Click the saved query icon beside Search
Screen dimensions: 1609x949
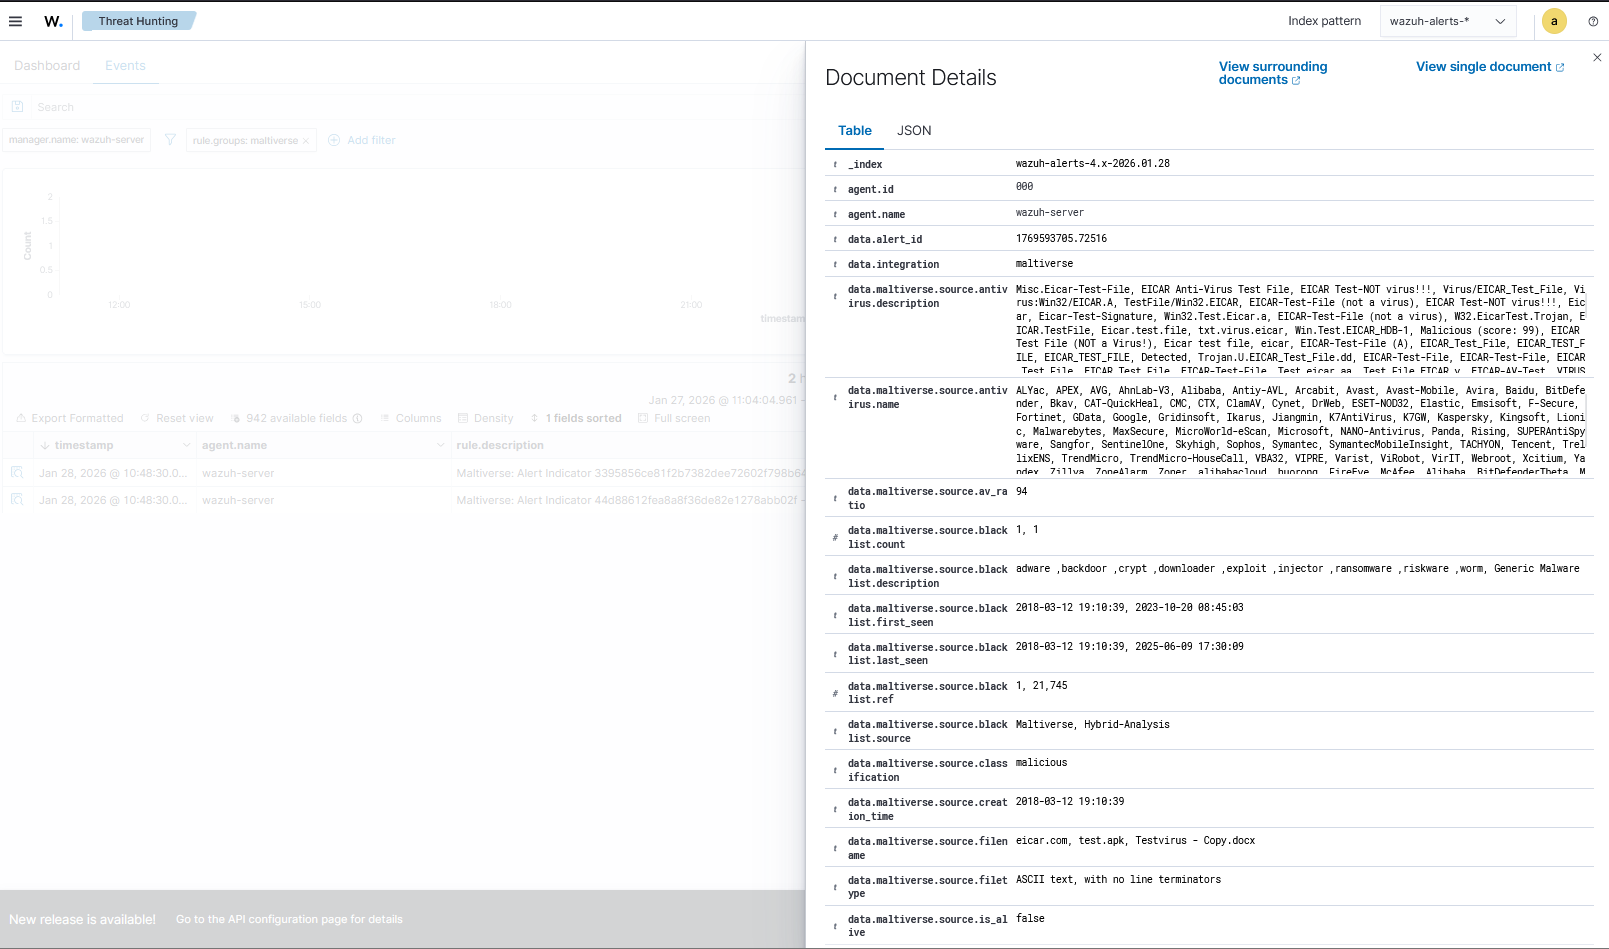pos(17,107)
